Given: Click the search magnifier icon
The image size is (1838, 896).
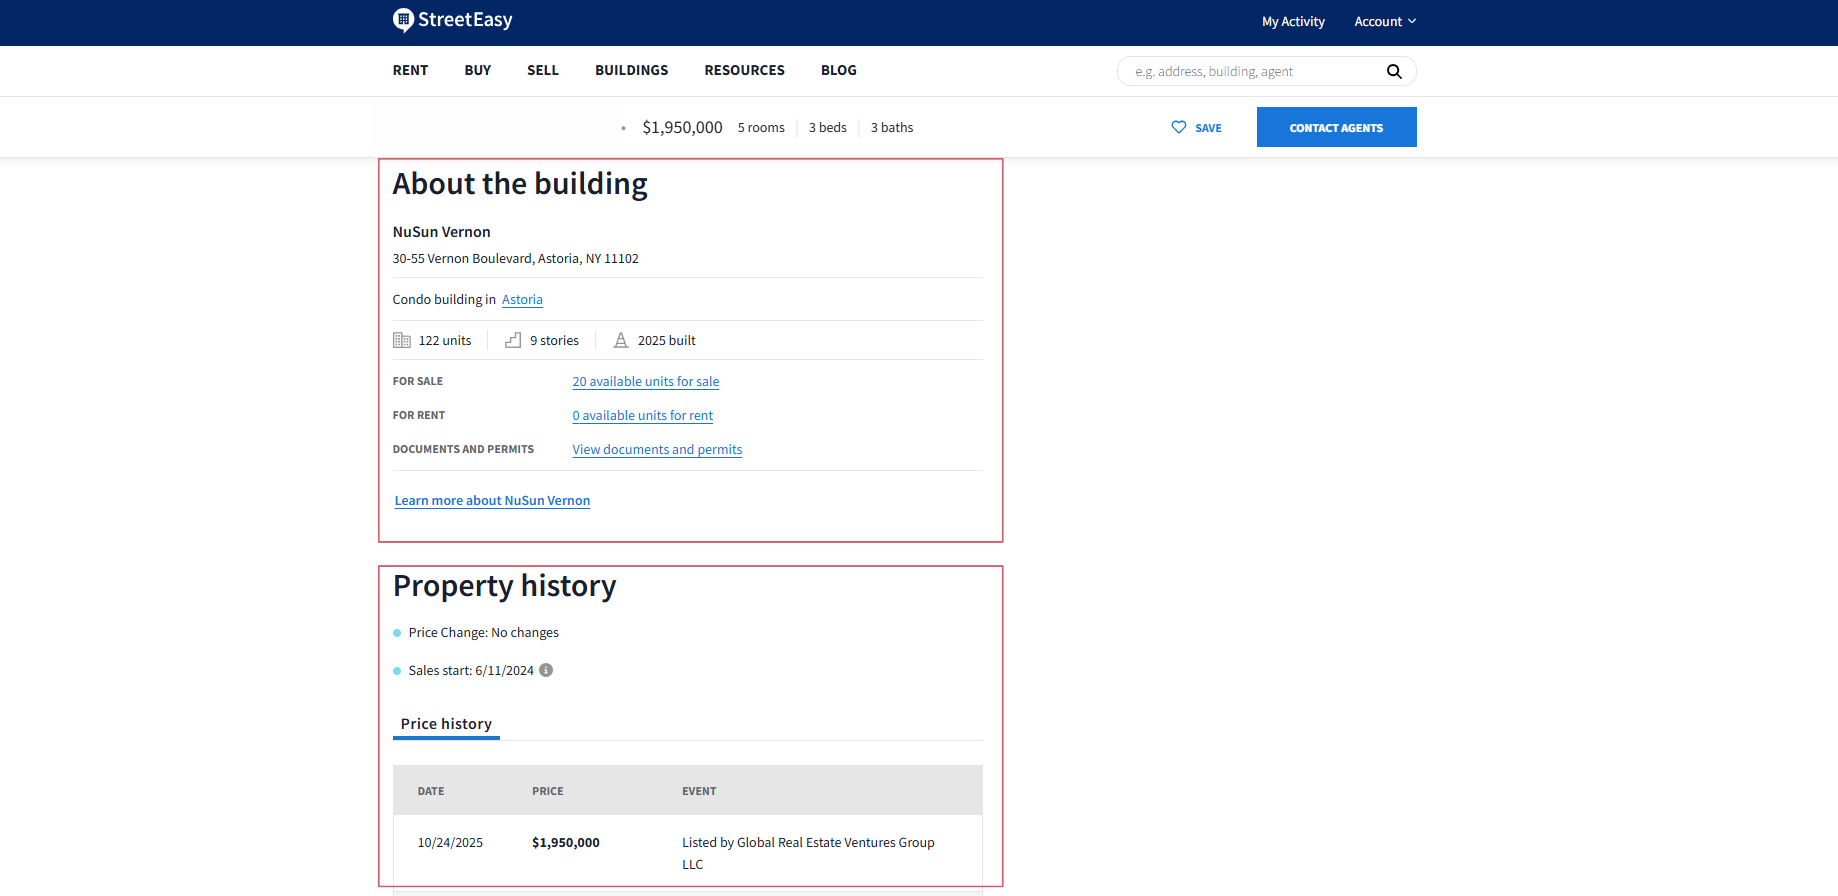Looking at the screenshot, I should 1394,71.
